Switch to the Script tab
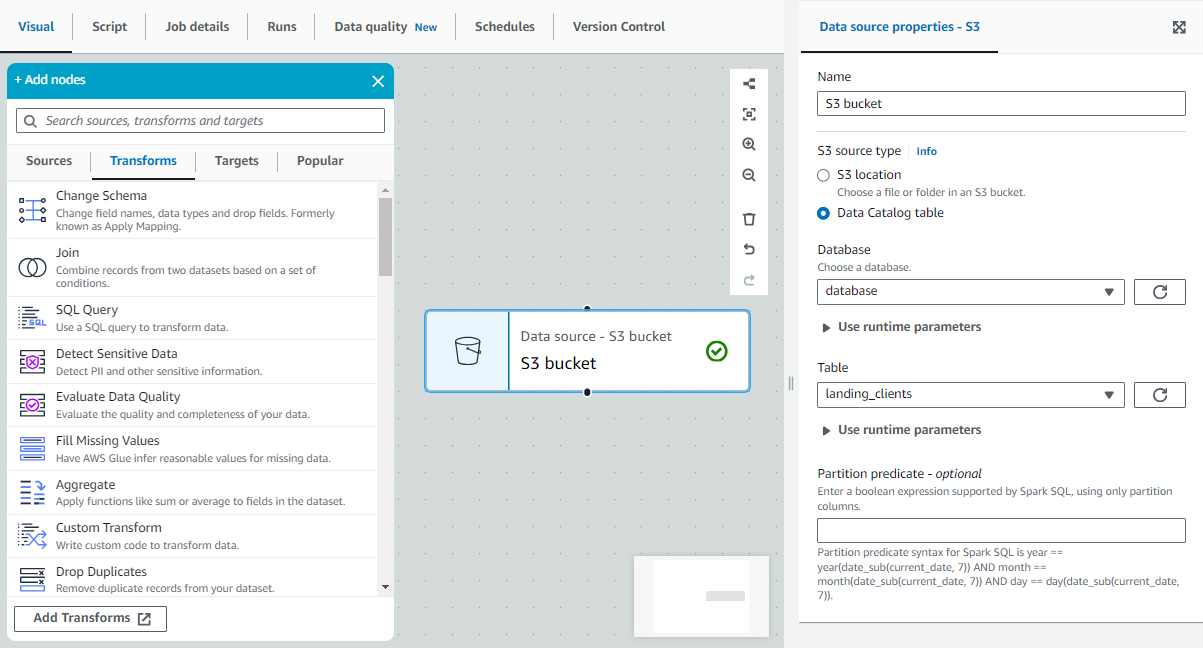Image resolution: width=1203 pixels, height=648 pixels. [x=109, y=27]
